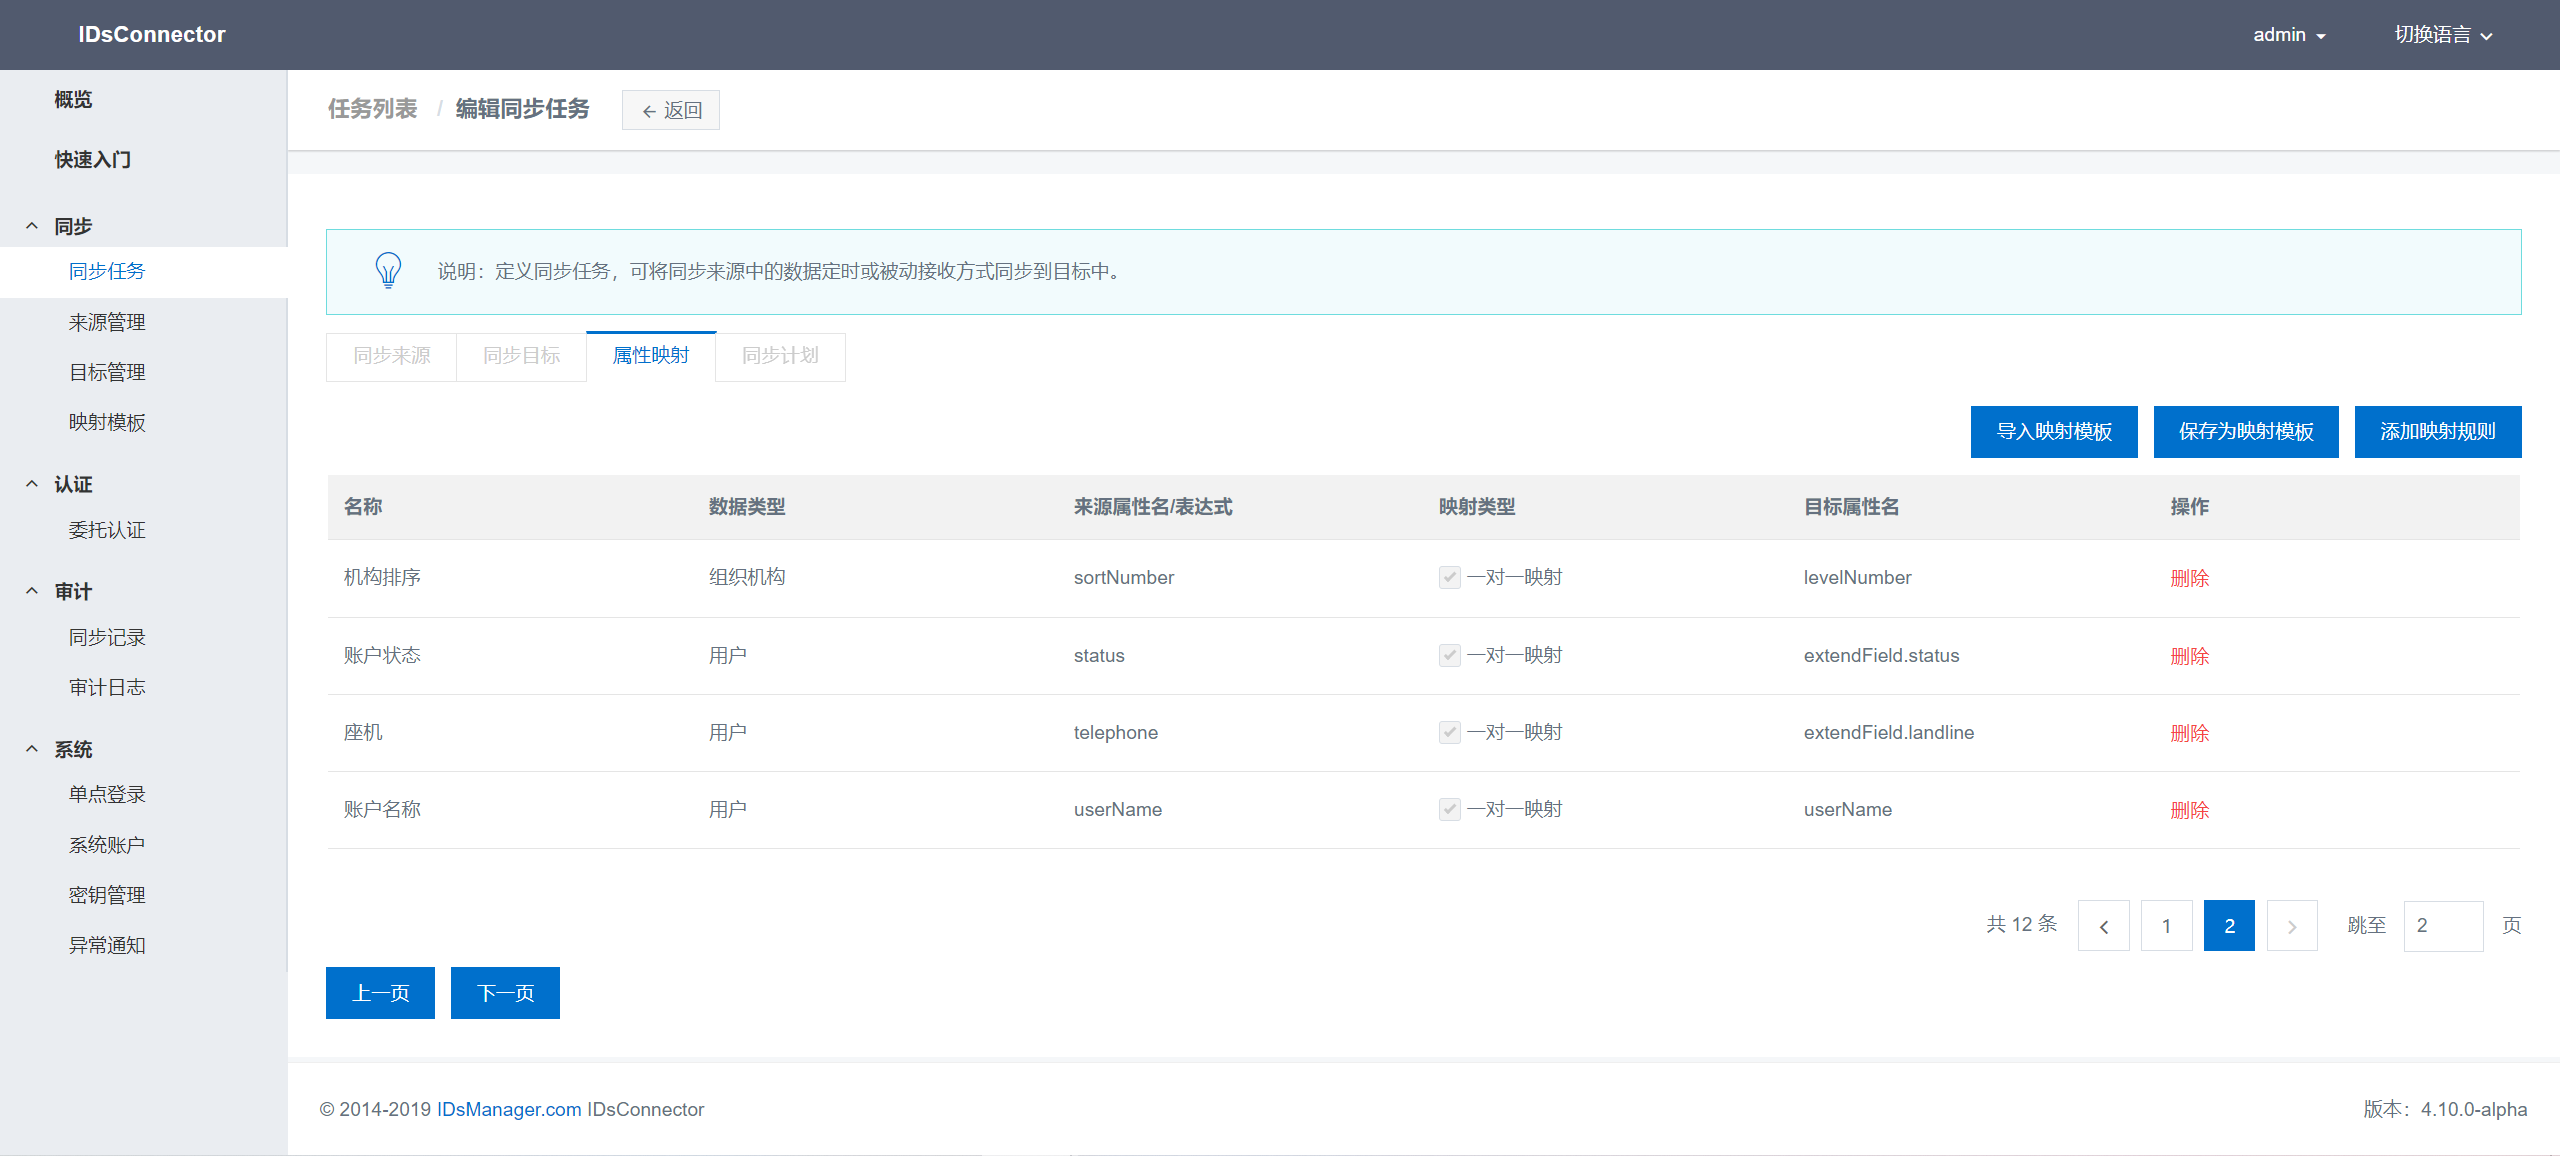Collapse the 同步 sidebar section chevron
This screenshot has width=2560, height=1156.
click(x=32, y=226)
